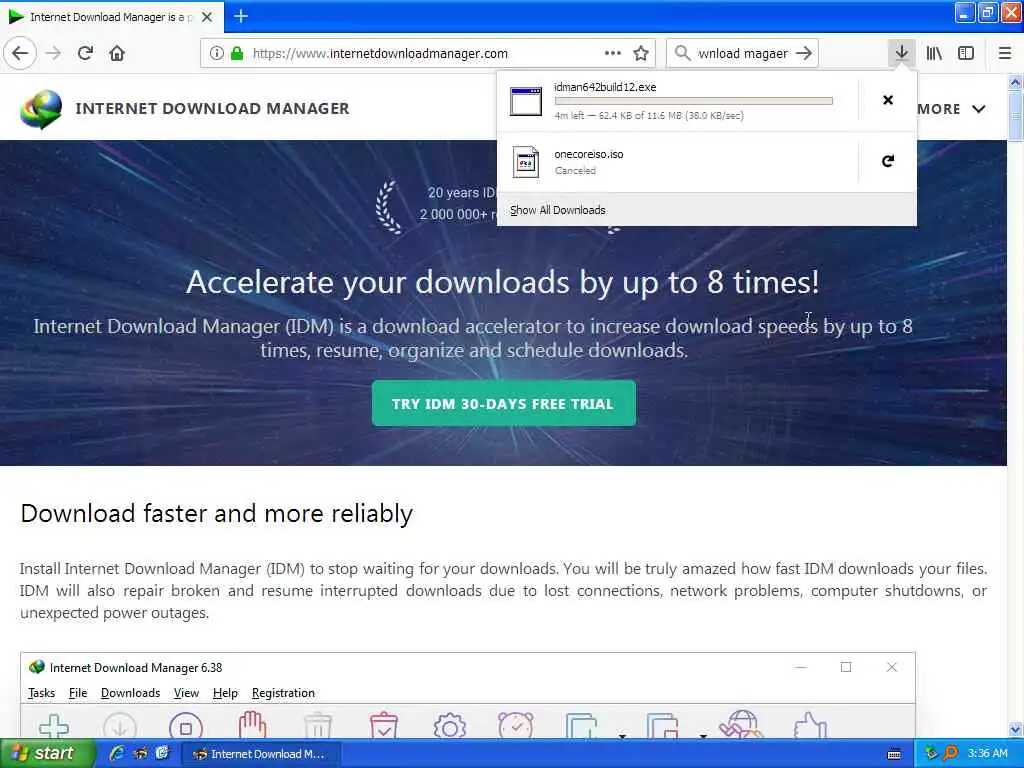The width and height of the screenshot is (1024, 768).
Task: Click the green padlock security icon
Action: 237,54
